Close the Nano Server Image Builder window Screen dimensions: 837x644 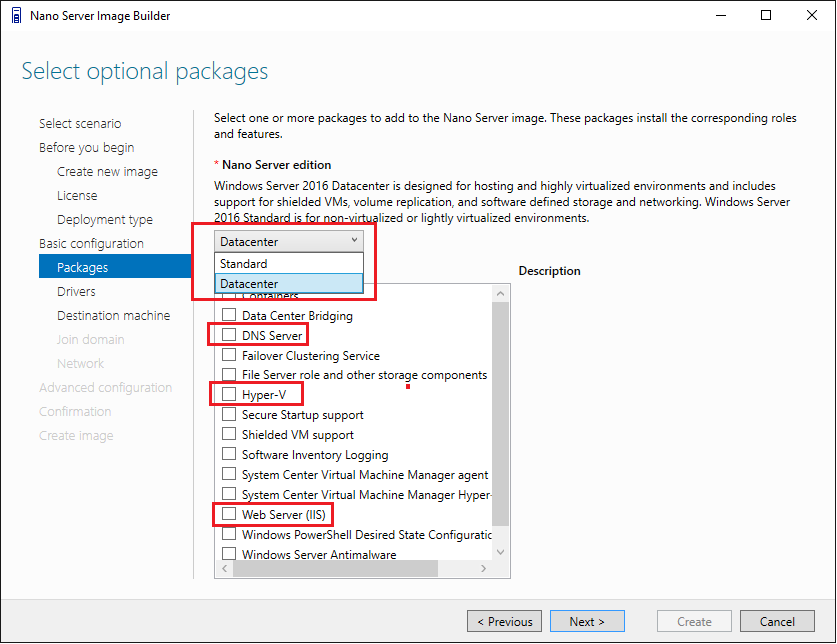click(x=811, y=15)
